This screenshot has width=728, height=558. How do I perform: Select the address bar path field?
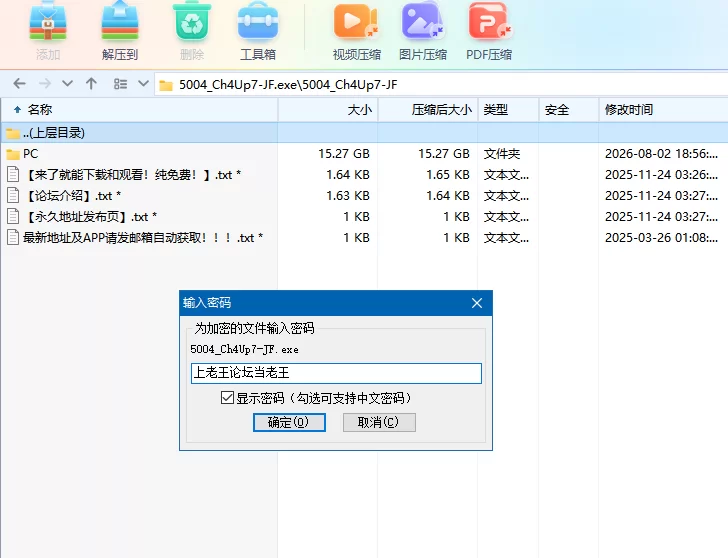tap(441, 84)
